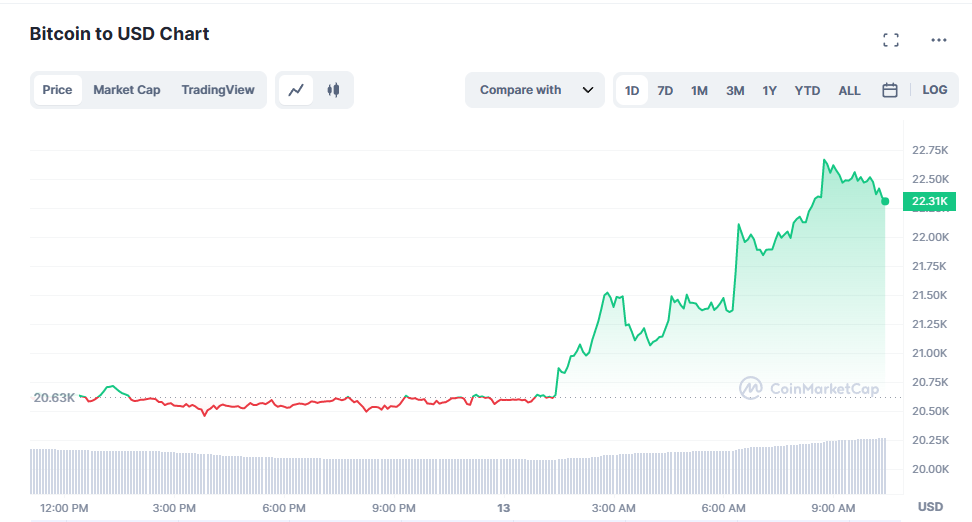This screenshot has height=522, width=972.
Task: Select the Price tab
Action: [x=57, y=90]
